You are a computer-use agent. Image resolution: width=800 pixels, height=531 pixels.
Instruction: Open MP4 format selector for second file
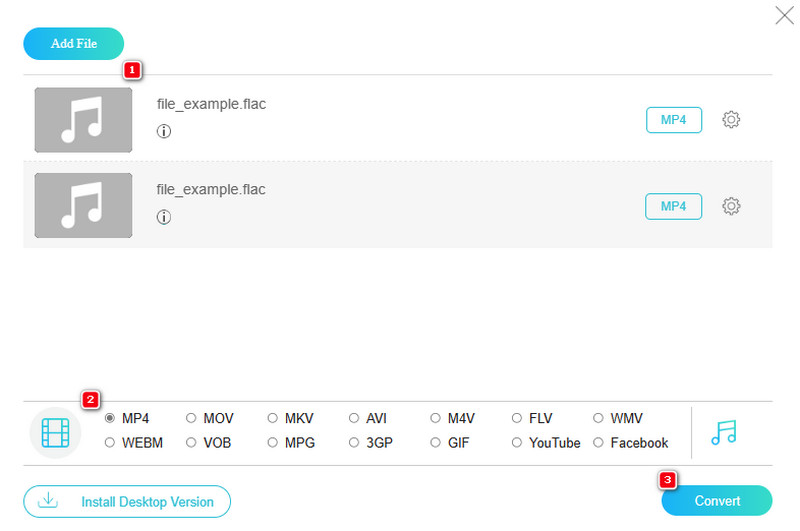coord(673,206)
